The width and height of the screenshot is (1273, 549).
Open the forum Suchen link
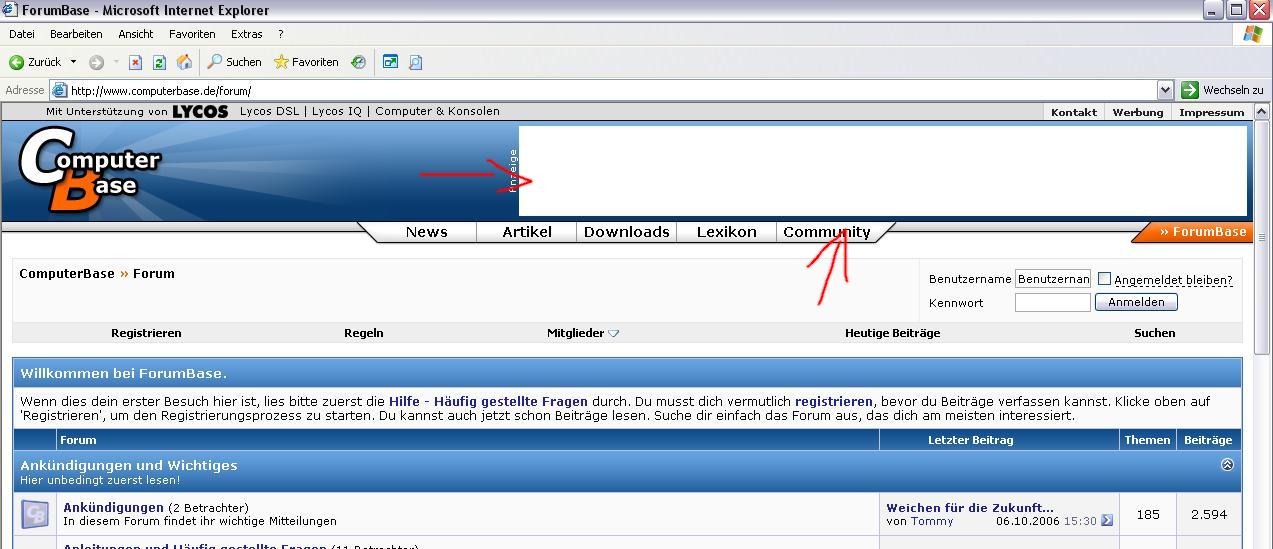[x=1154, y=333]
